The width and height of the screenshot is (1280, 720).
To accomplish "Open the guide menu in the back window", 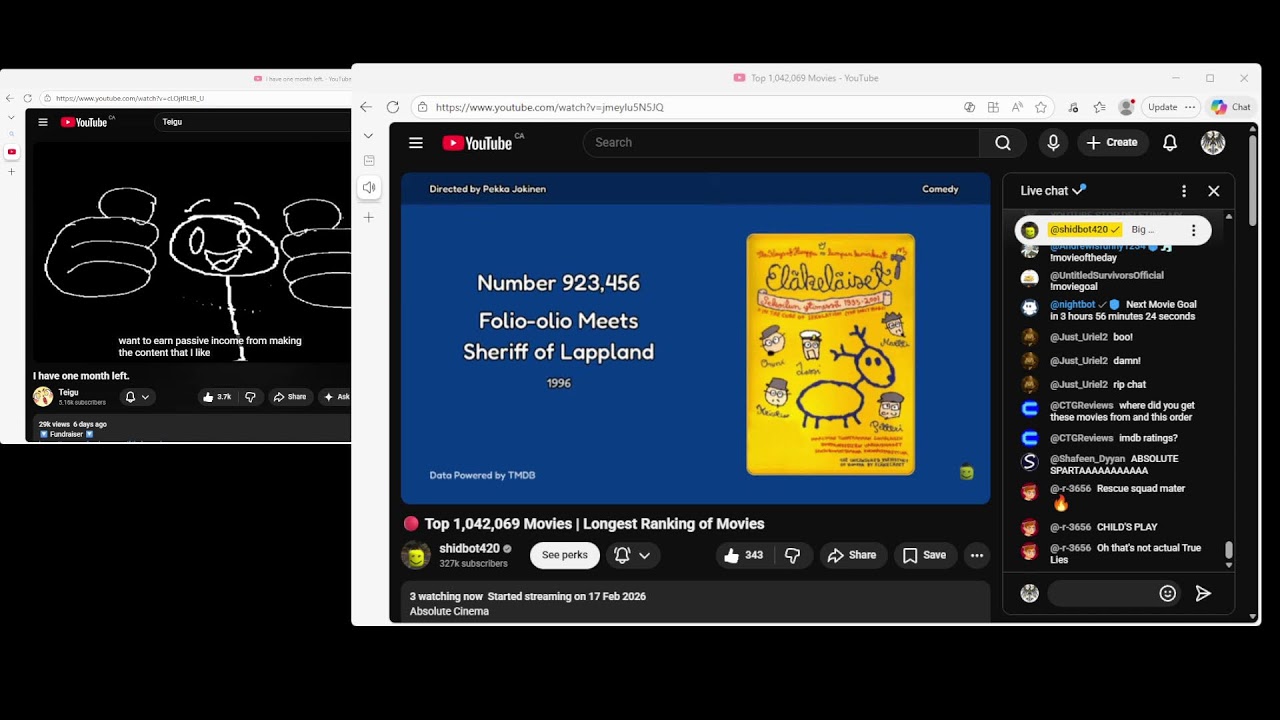I will pos(43,122).
